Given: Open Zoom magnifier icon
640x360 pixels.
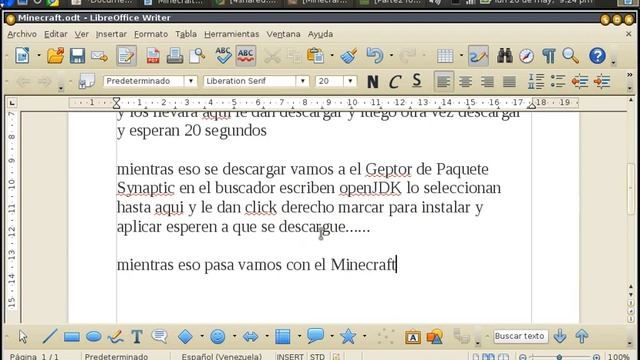Looking at the screenshot, I should click(x=570, y=56).
